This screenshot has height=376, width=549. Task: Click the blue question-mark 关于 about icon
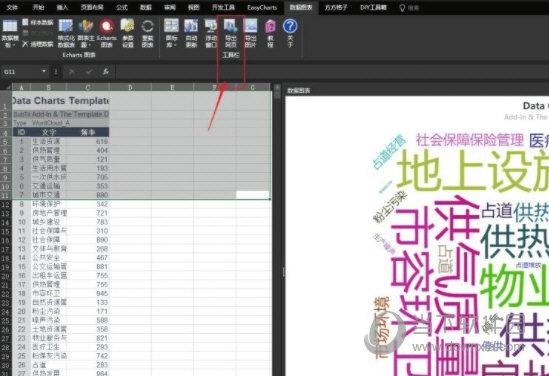point(290,26)
